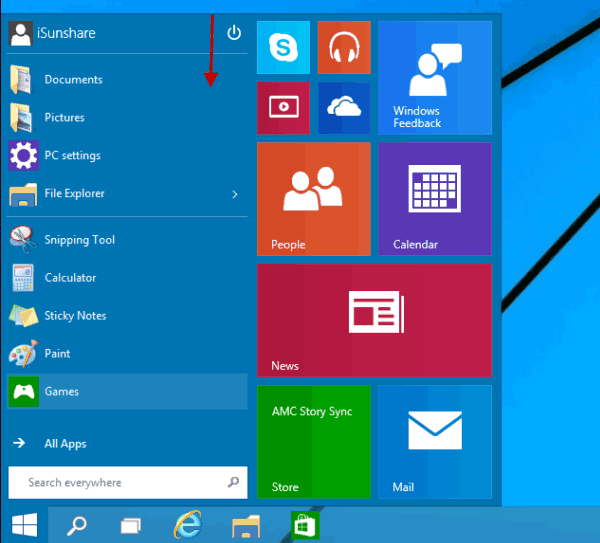Click the Documents folder icon
Image resolution: width=600 pixels, height=543 pixels.
(21, 80)
